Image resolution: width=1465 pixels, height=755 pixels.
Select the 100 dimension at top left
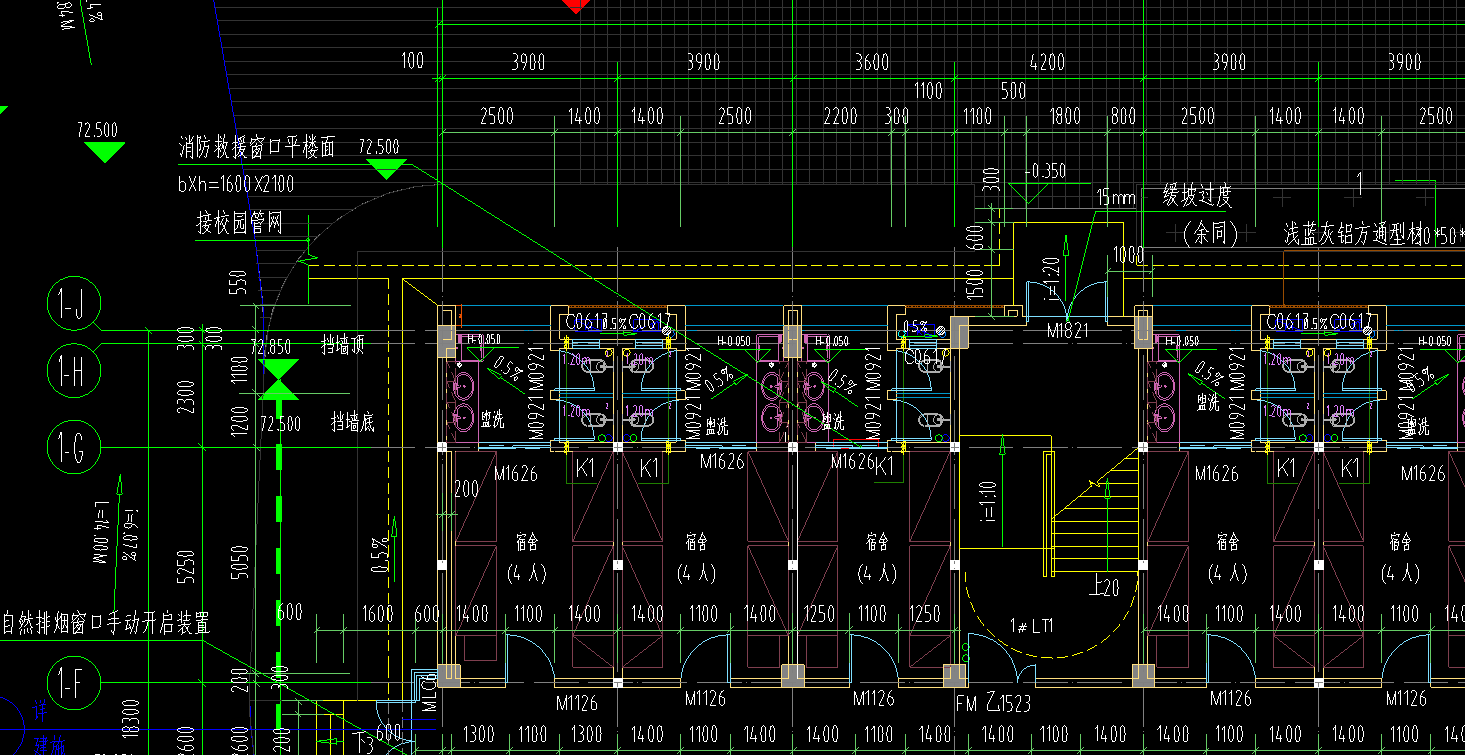413,62
